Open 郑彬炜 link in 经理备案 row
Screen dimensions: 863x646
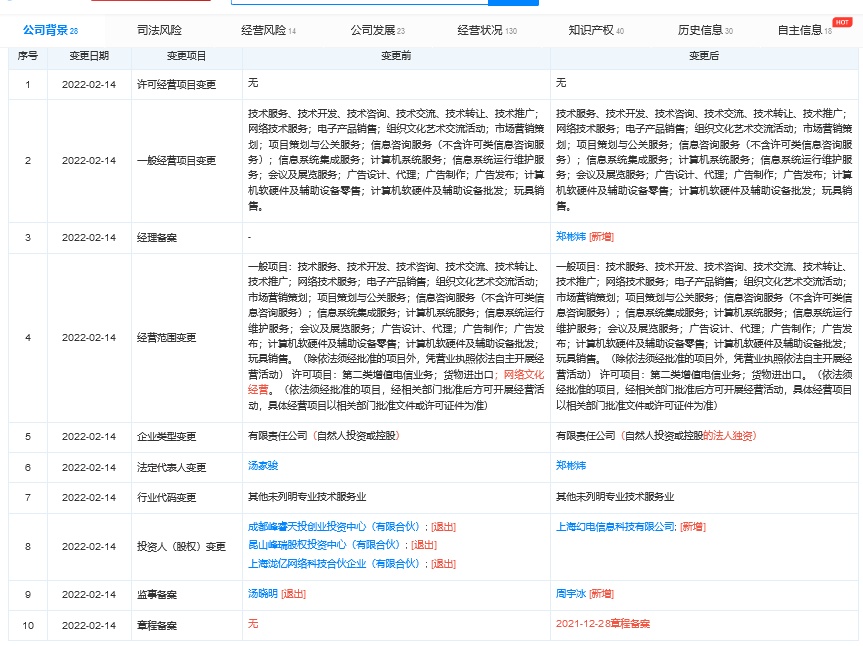pos(571,237)
